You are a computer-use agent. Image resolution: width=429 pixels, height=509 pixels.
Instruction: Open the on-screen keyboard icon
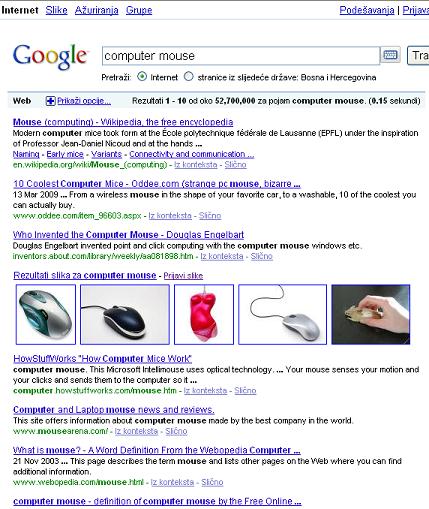390,55
